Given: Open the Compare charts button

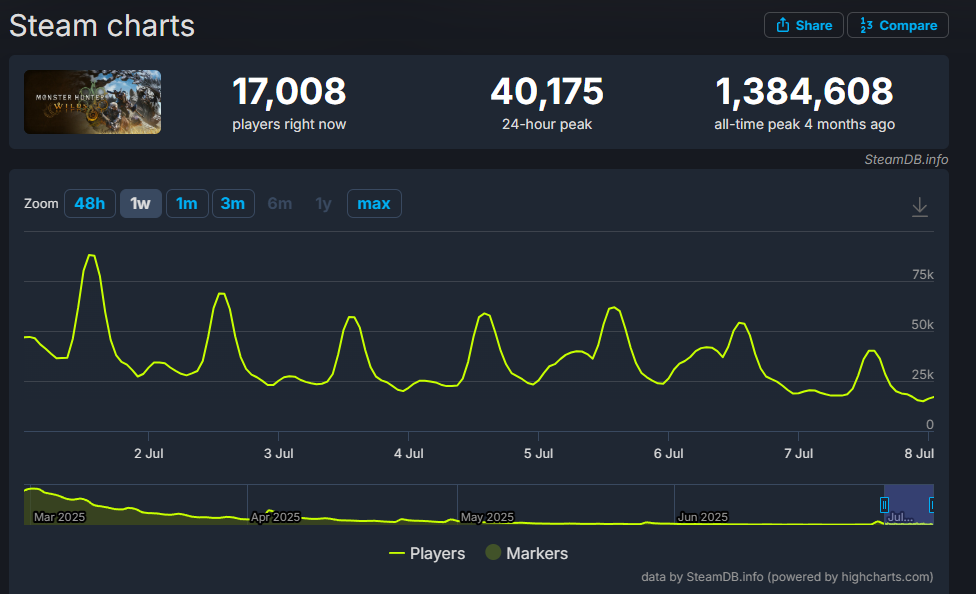Looking at the screenshot, I should click(897, 26).
